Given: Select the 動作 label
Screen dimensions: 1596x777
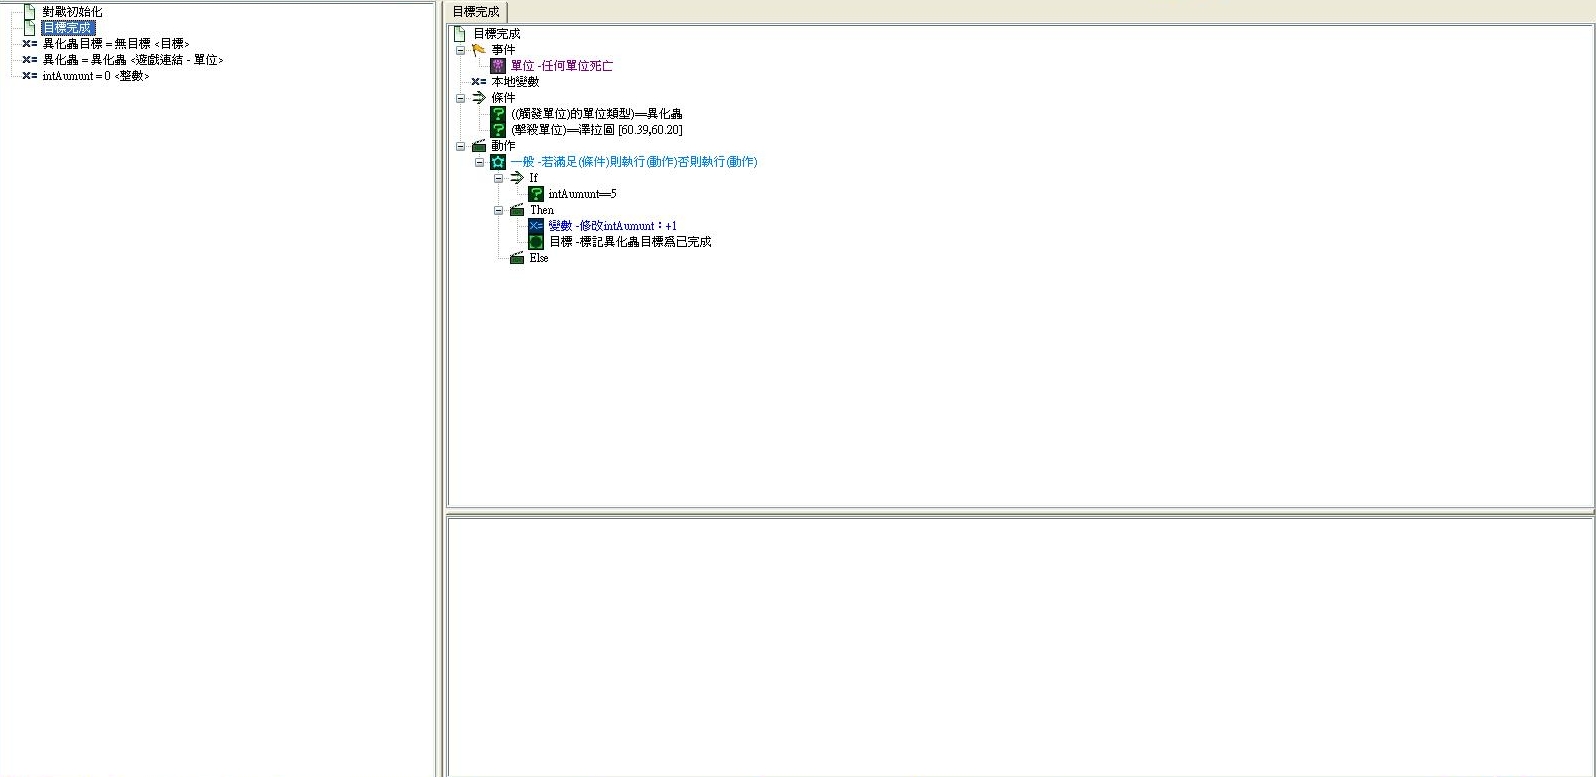Looking at the screenshot, I should pos(504,146).
